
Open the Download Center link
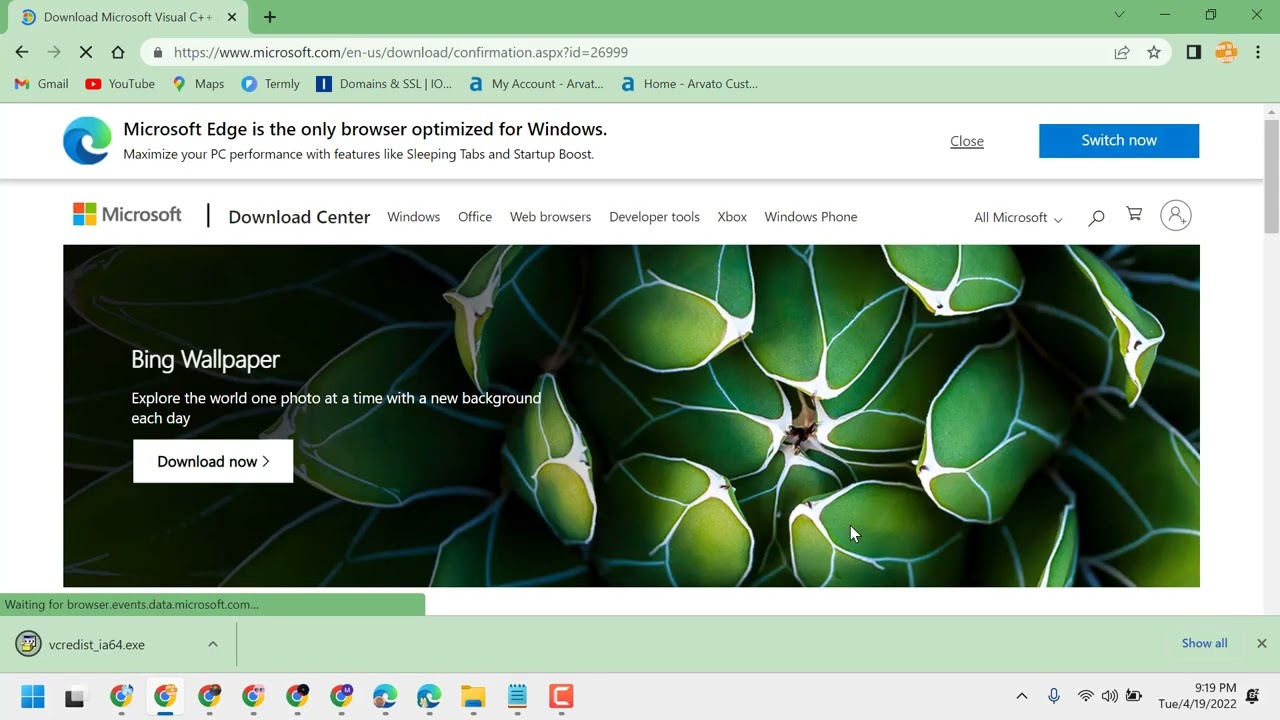(299, 217)
